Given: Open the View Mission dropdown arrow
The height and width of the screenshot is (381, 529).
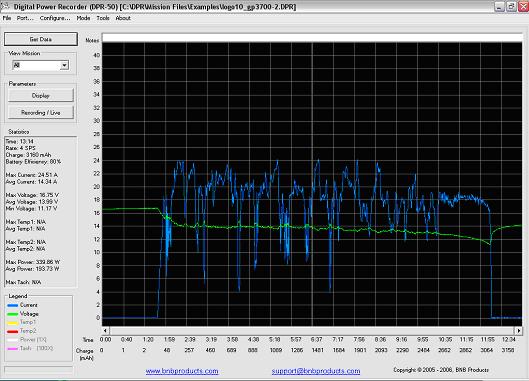Looking at the screenshot, I should pyautogui.click(x=64, y=65).
